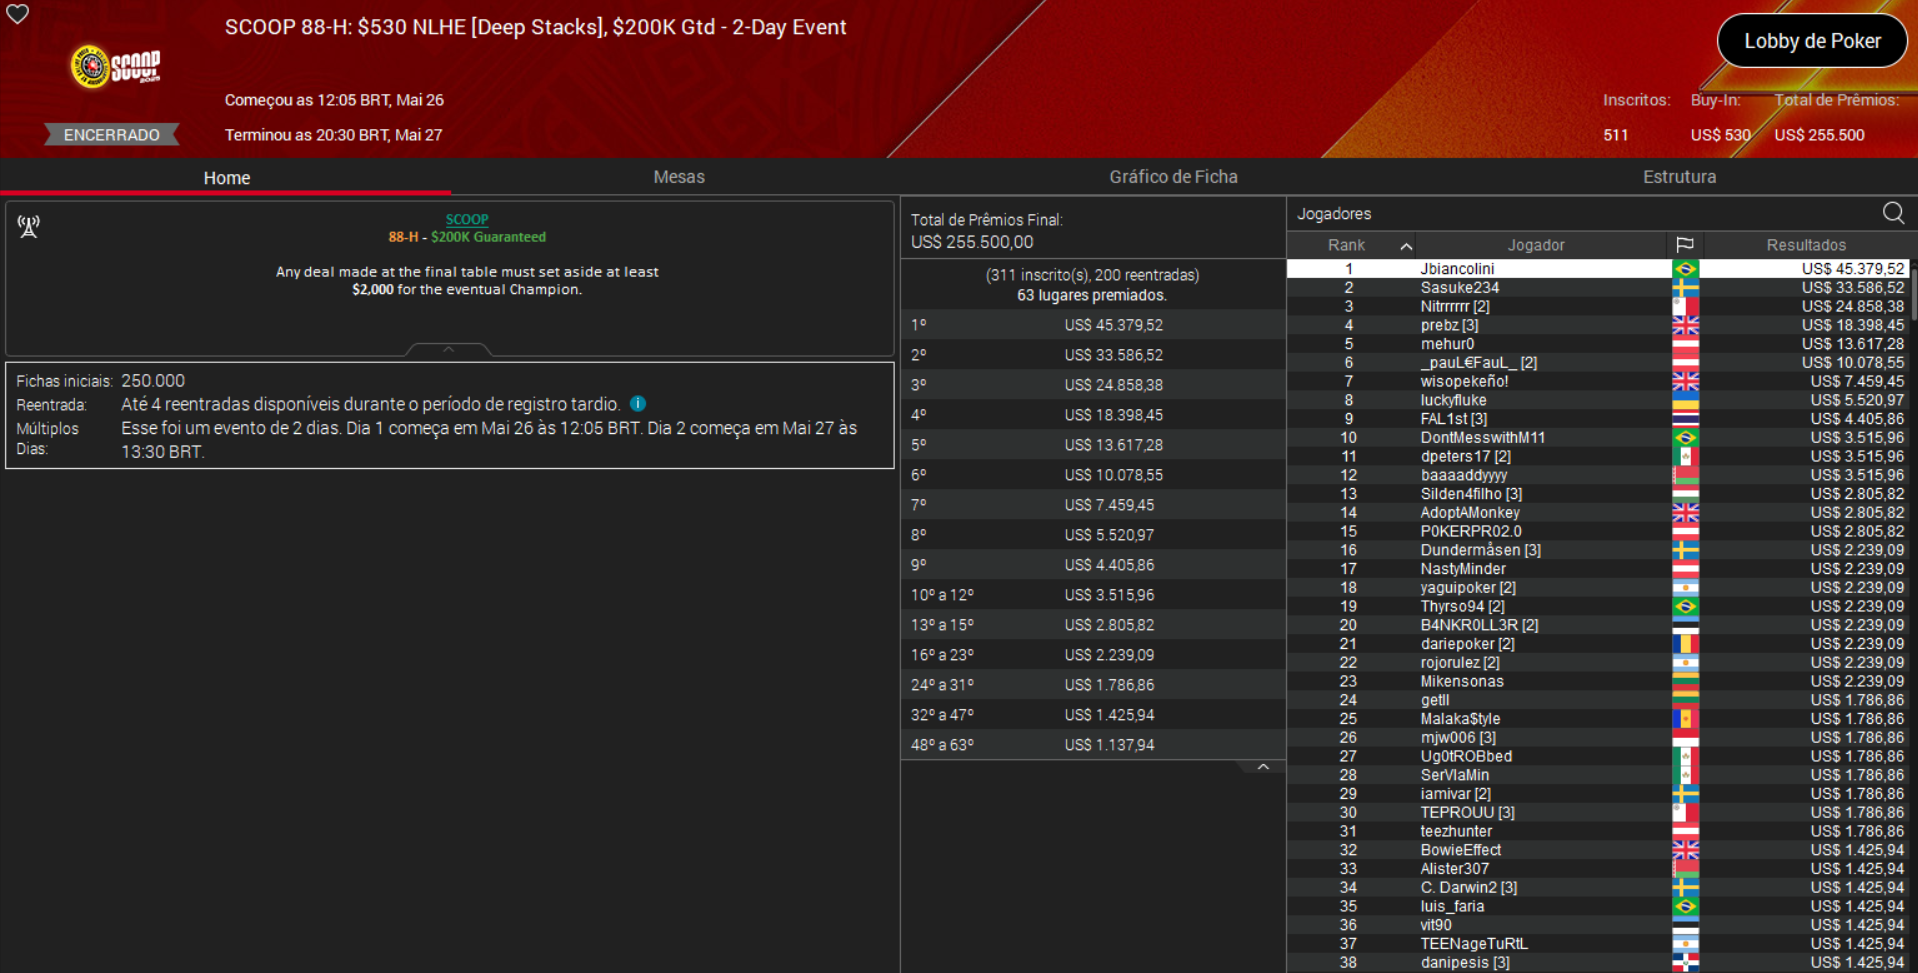Screen dimensions: 1918x973
Task: Select player row Ug0tROBbed
Action: coord(1597,757)
